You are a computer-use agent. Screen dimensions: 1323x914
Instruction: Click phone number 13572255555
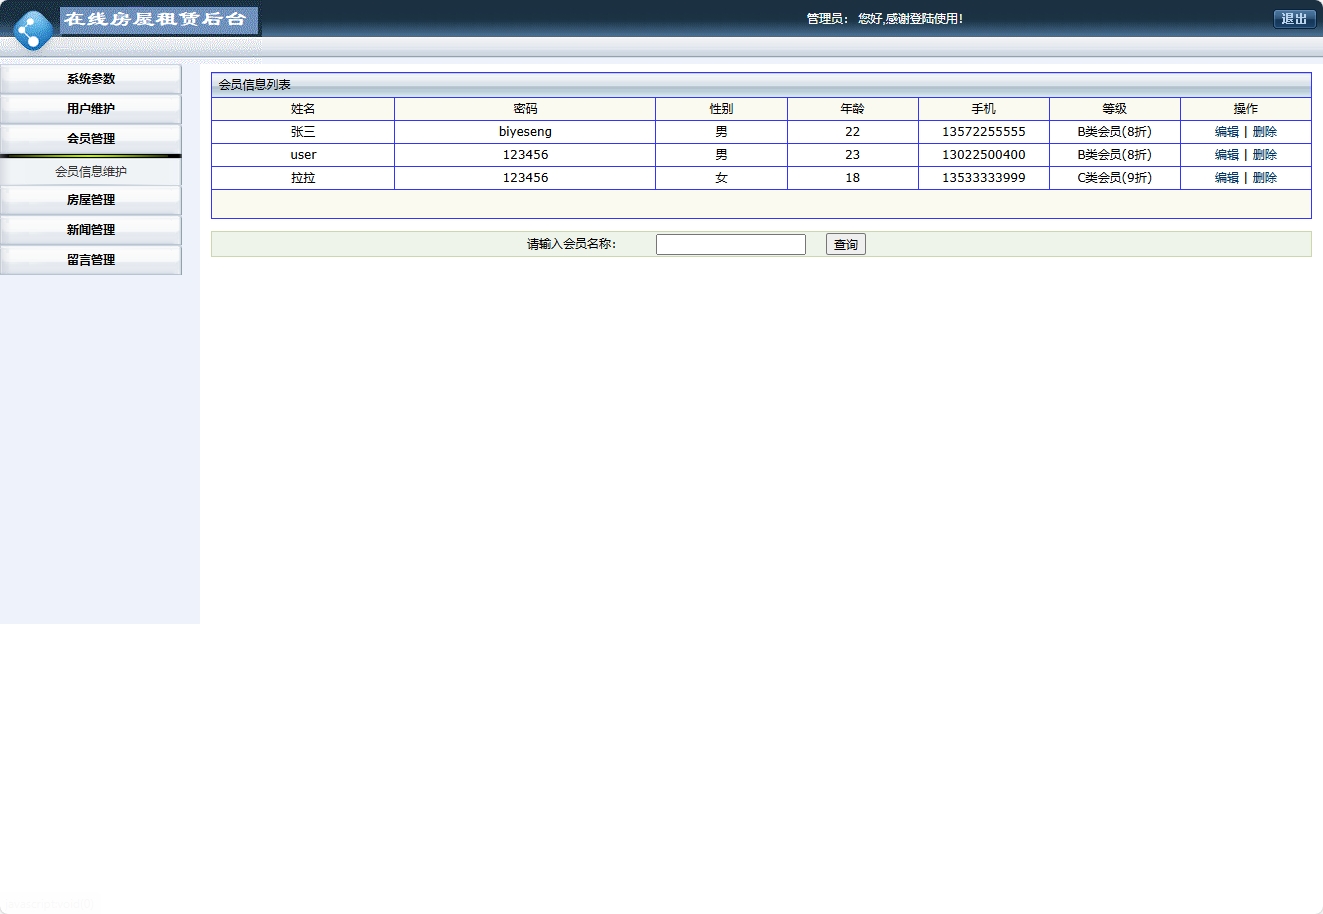click(983, 132)
